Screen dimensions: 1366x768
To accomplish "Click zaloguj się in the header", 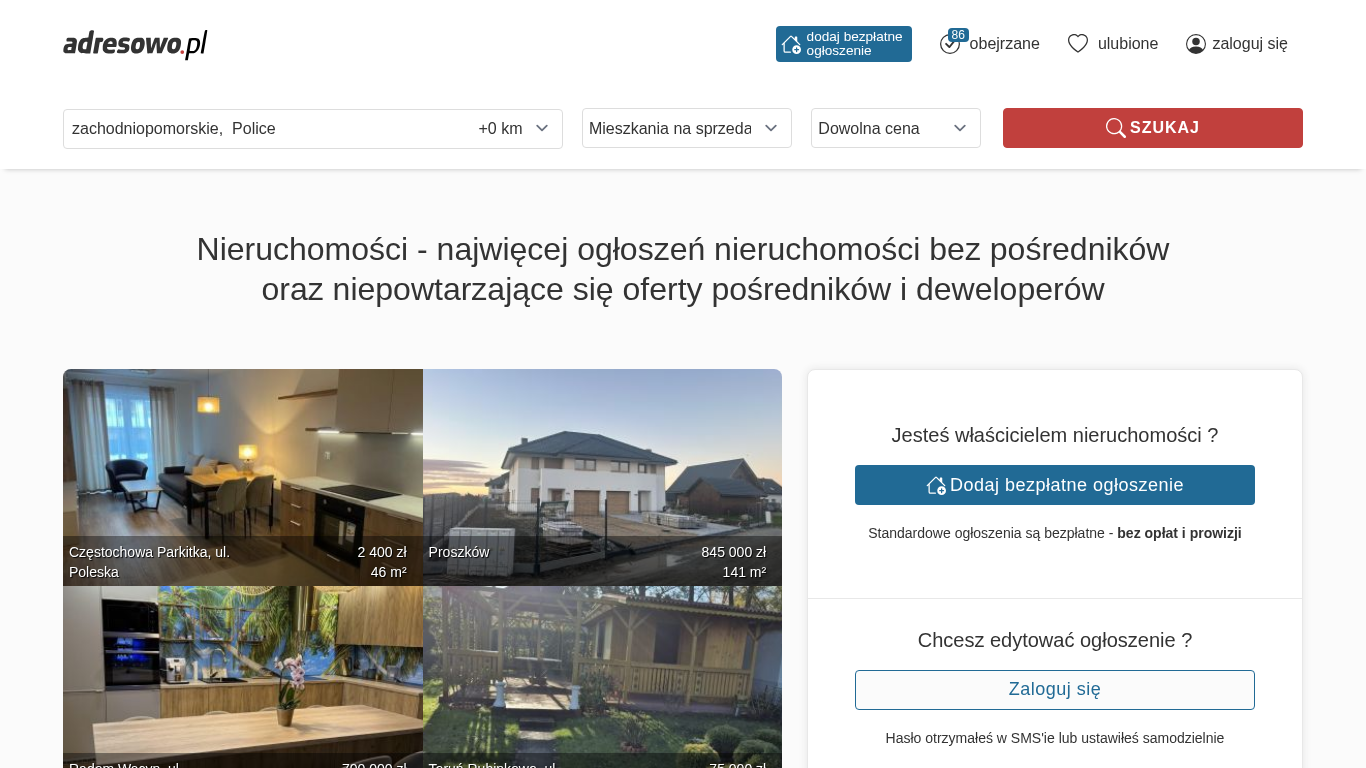I will (1249, 44).
